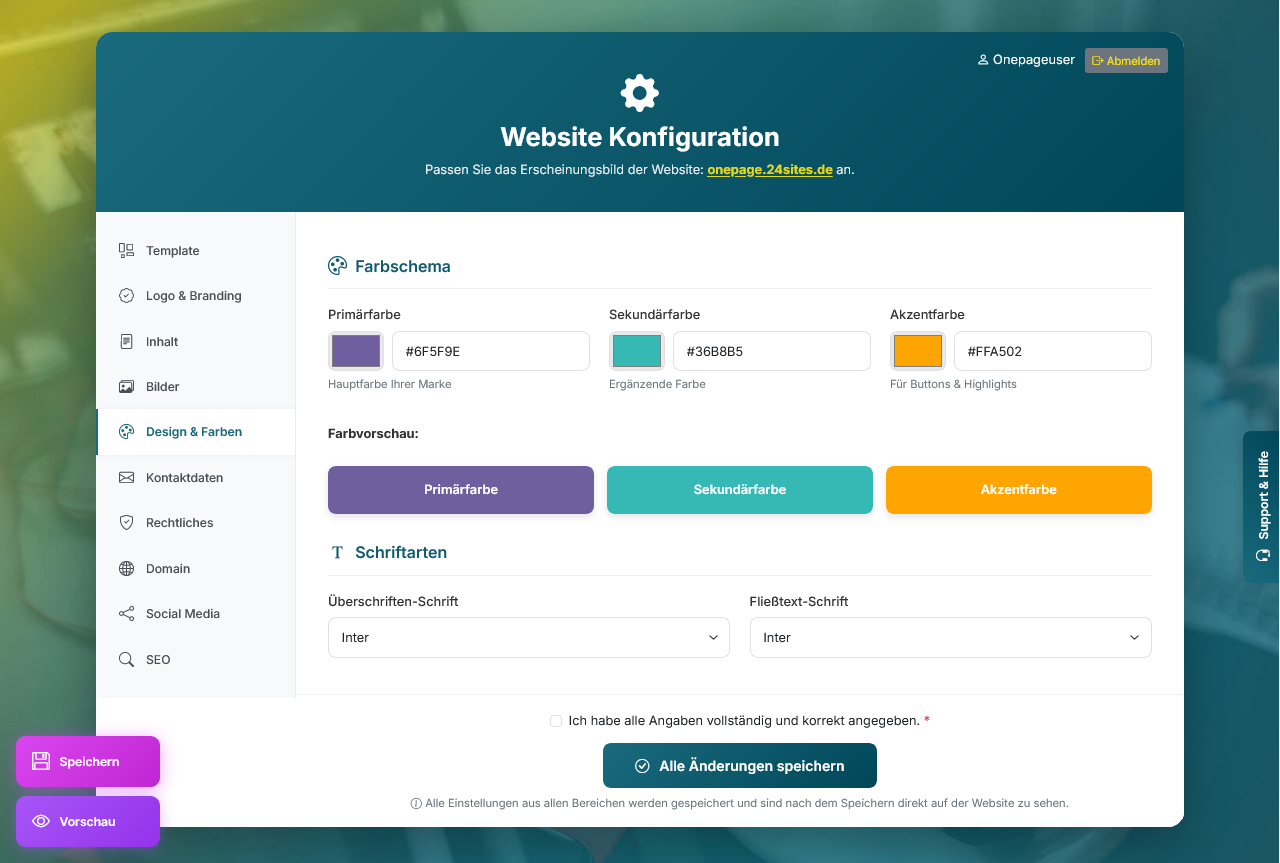Click the Design & Farben palette icon
1280x863 pixels.
click(126, 431)
